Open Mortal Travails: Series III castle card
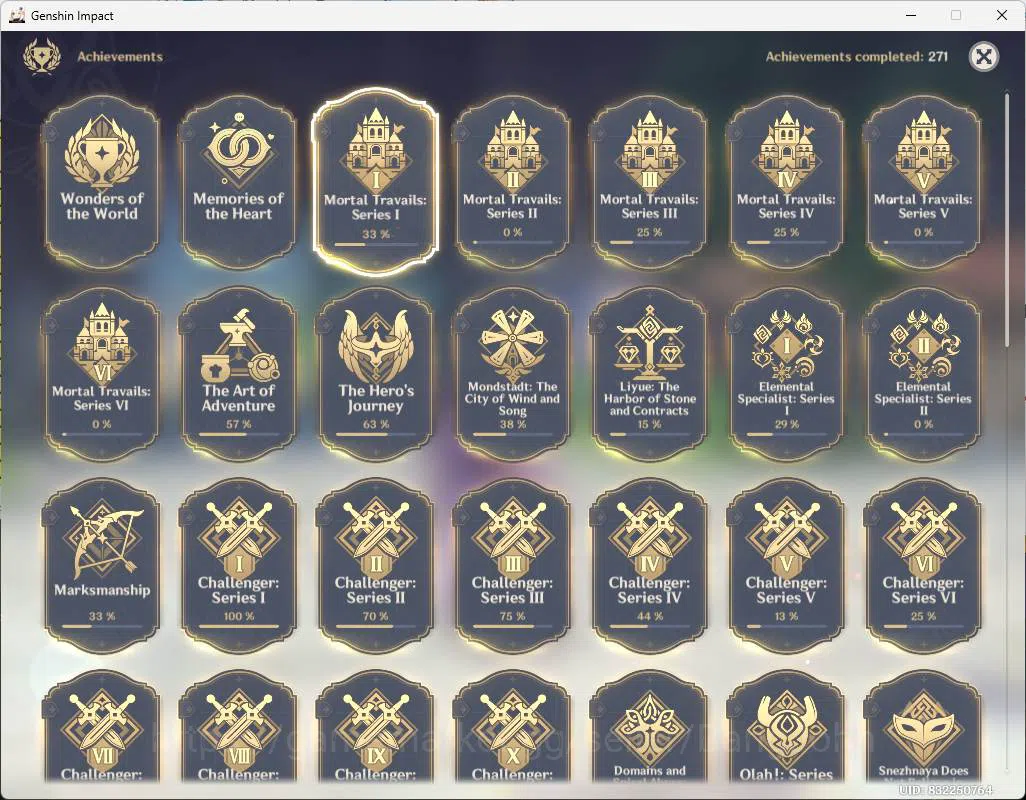Image resolution: width=1026 pixels, height=800 pixels. [x=649, y=181]
